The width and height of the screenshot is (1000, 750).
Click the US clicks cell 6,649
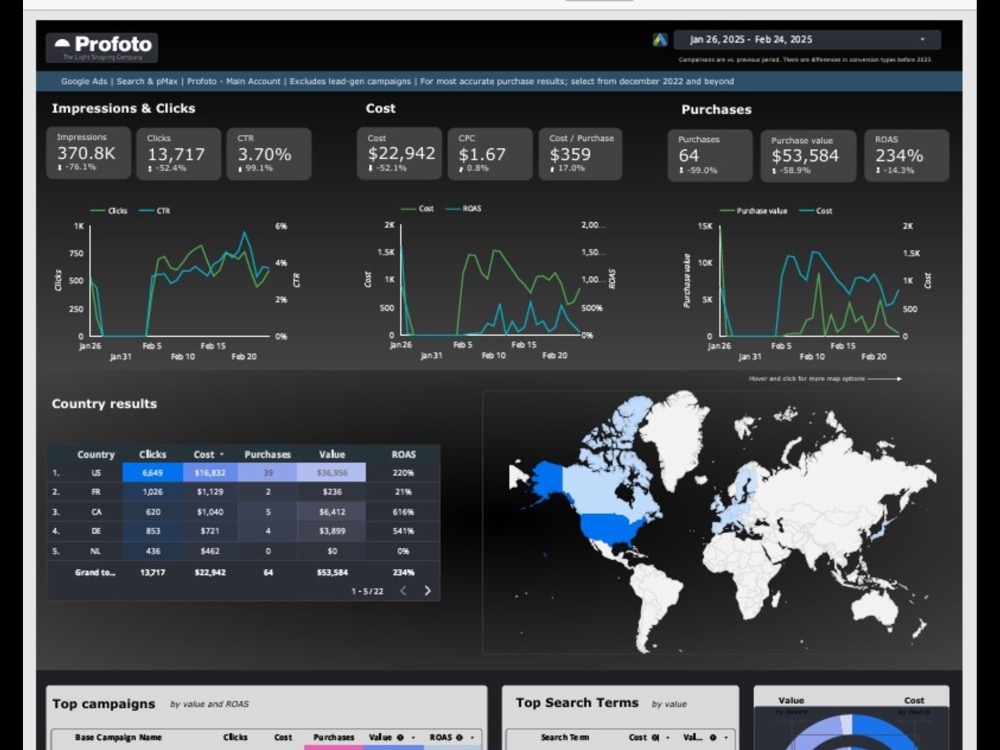(152, 473)
